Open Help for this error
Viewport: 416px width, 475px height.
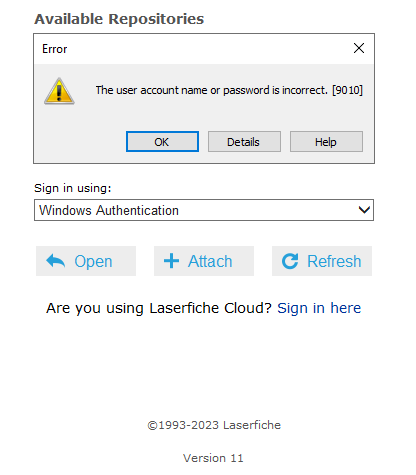tap(326, 142)
